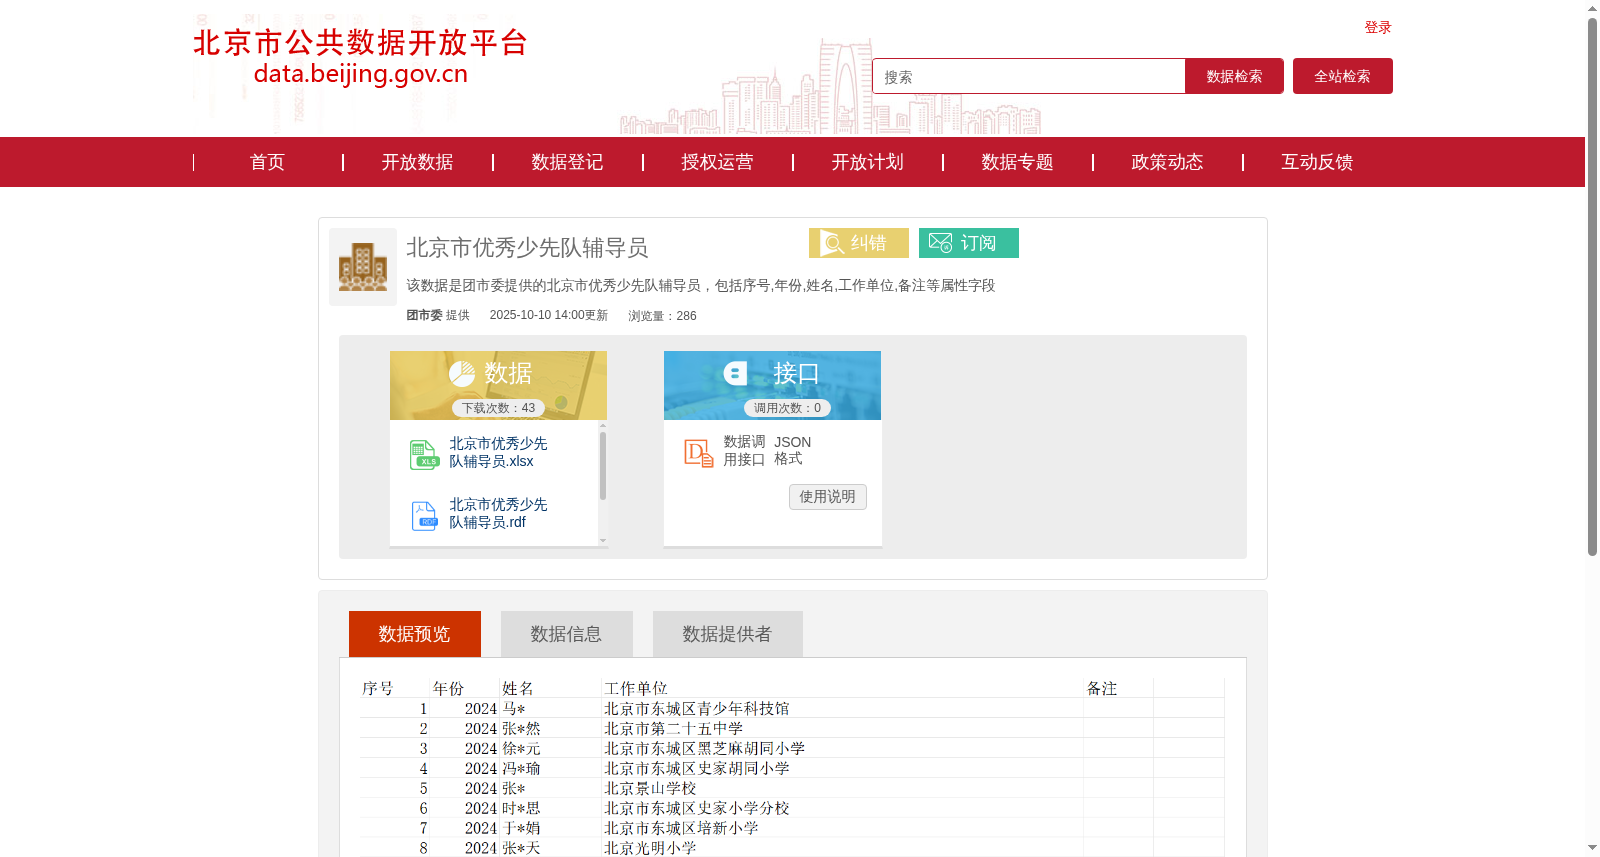The width and height of the screenshot is (1600, 857).
Task: Click the dataset building thumbnail icon
Action: [363, 267]
